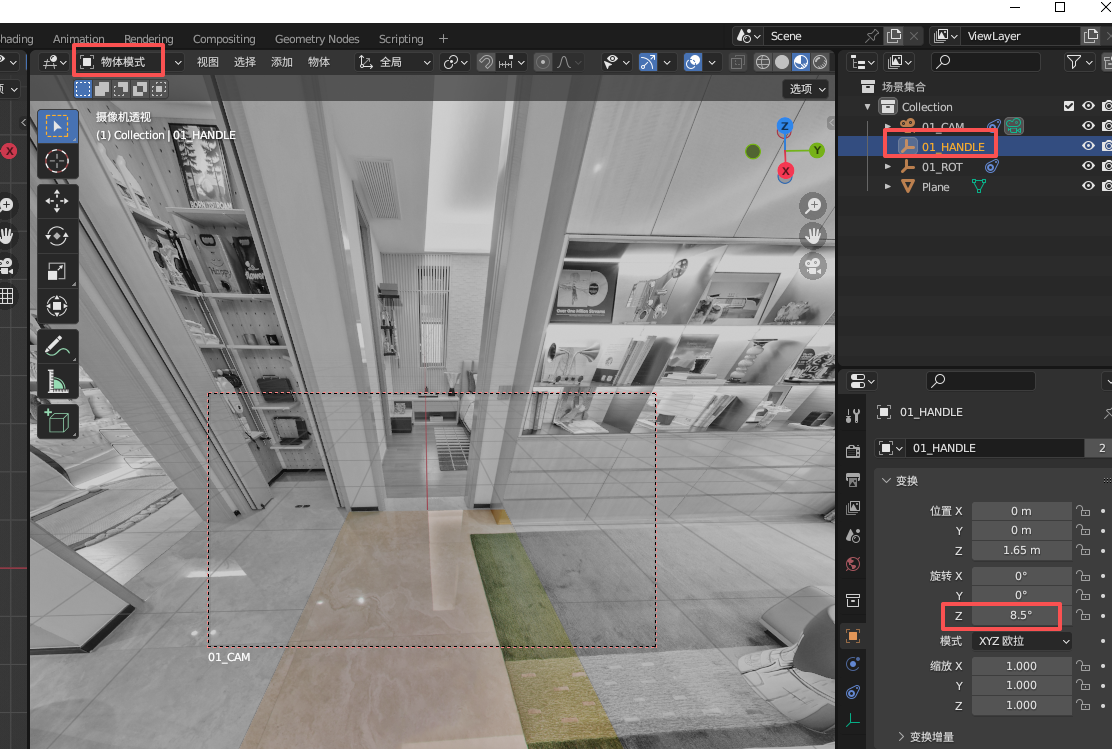
Task: Open the 添加 menu in viewport header
Action: click(x=282, y=62)
